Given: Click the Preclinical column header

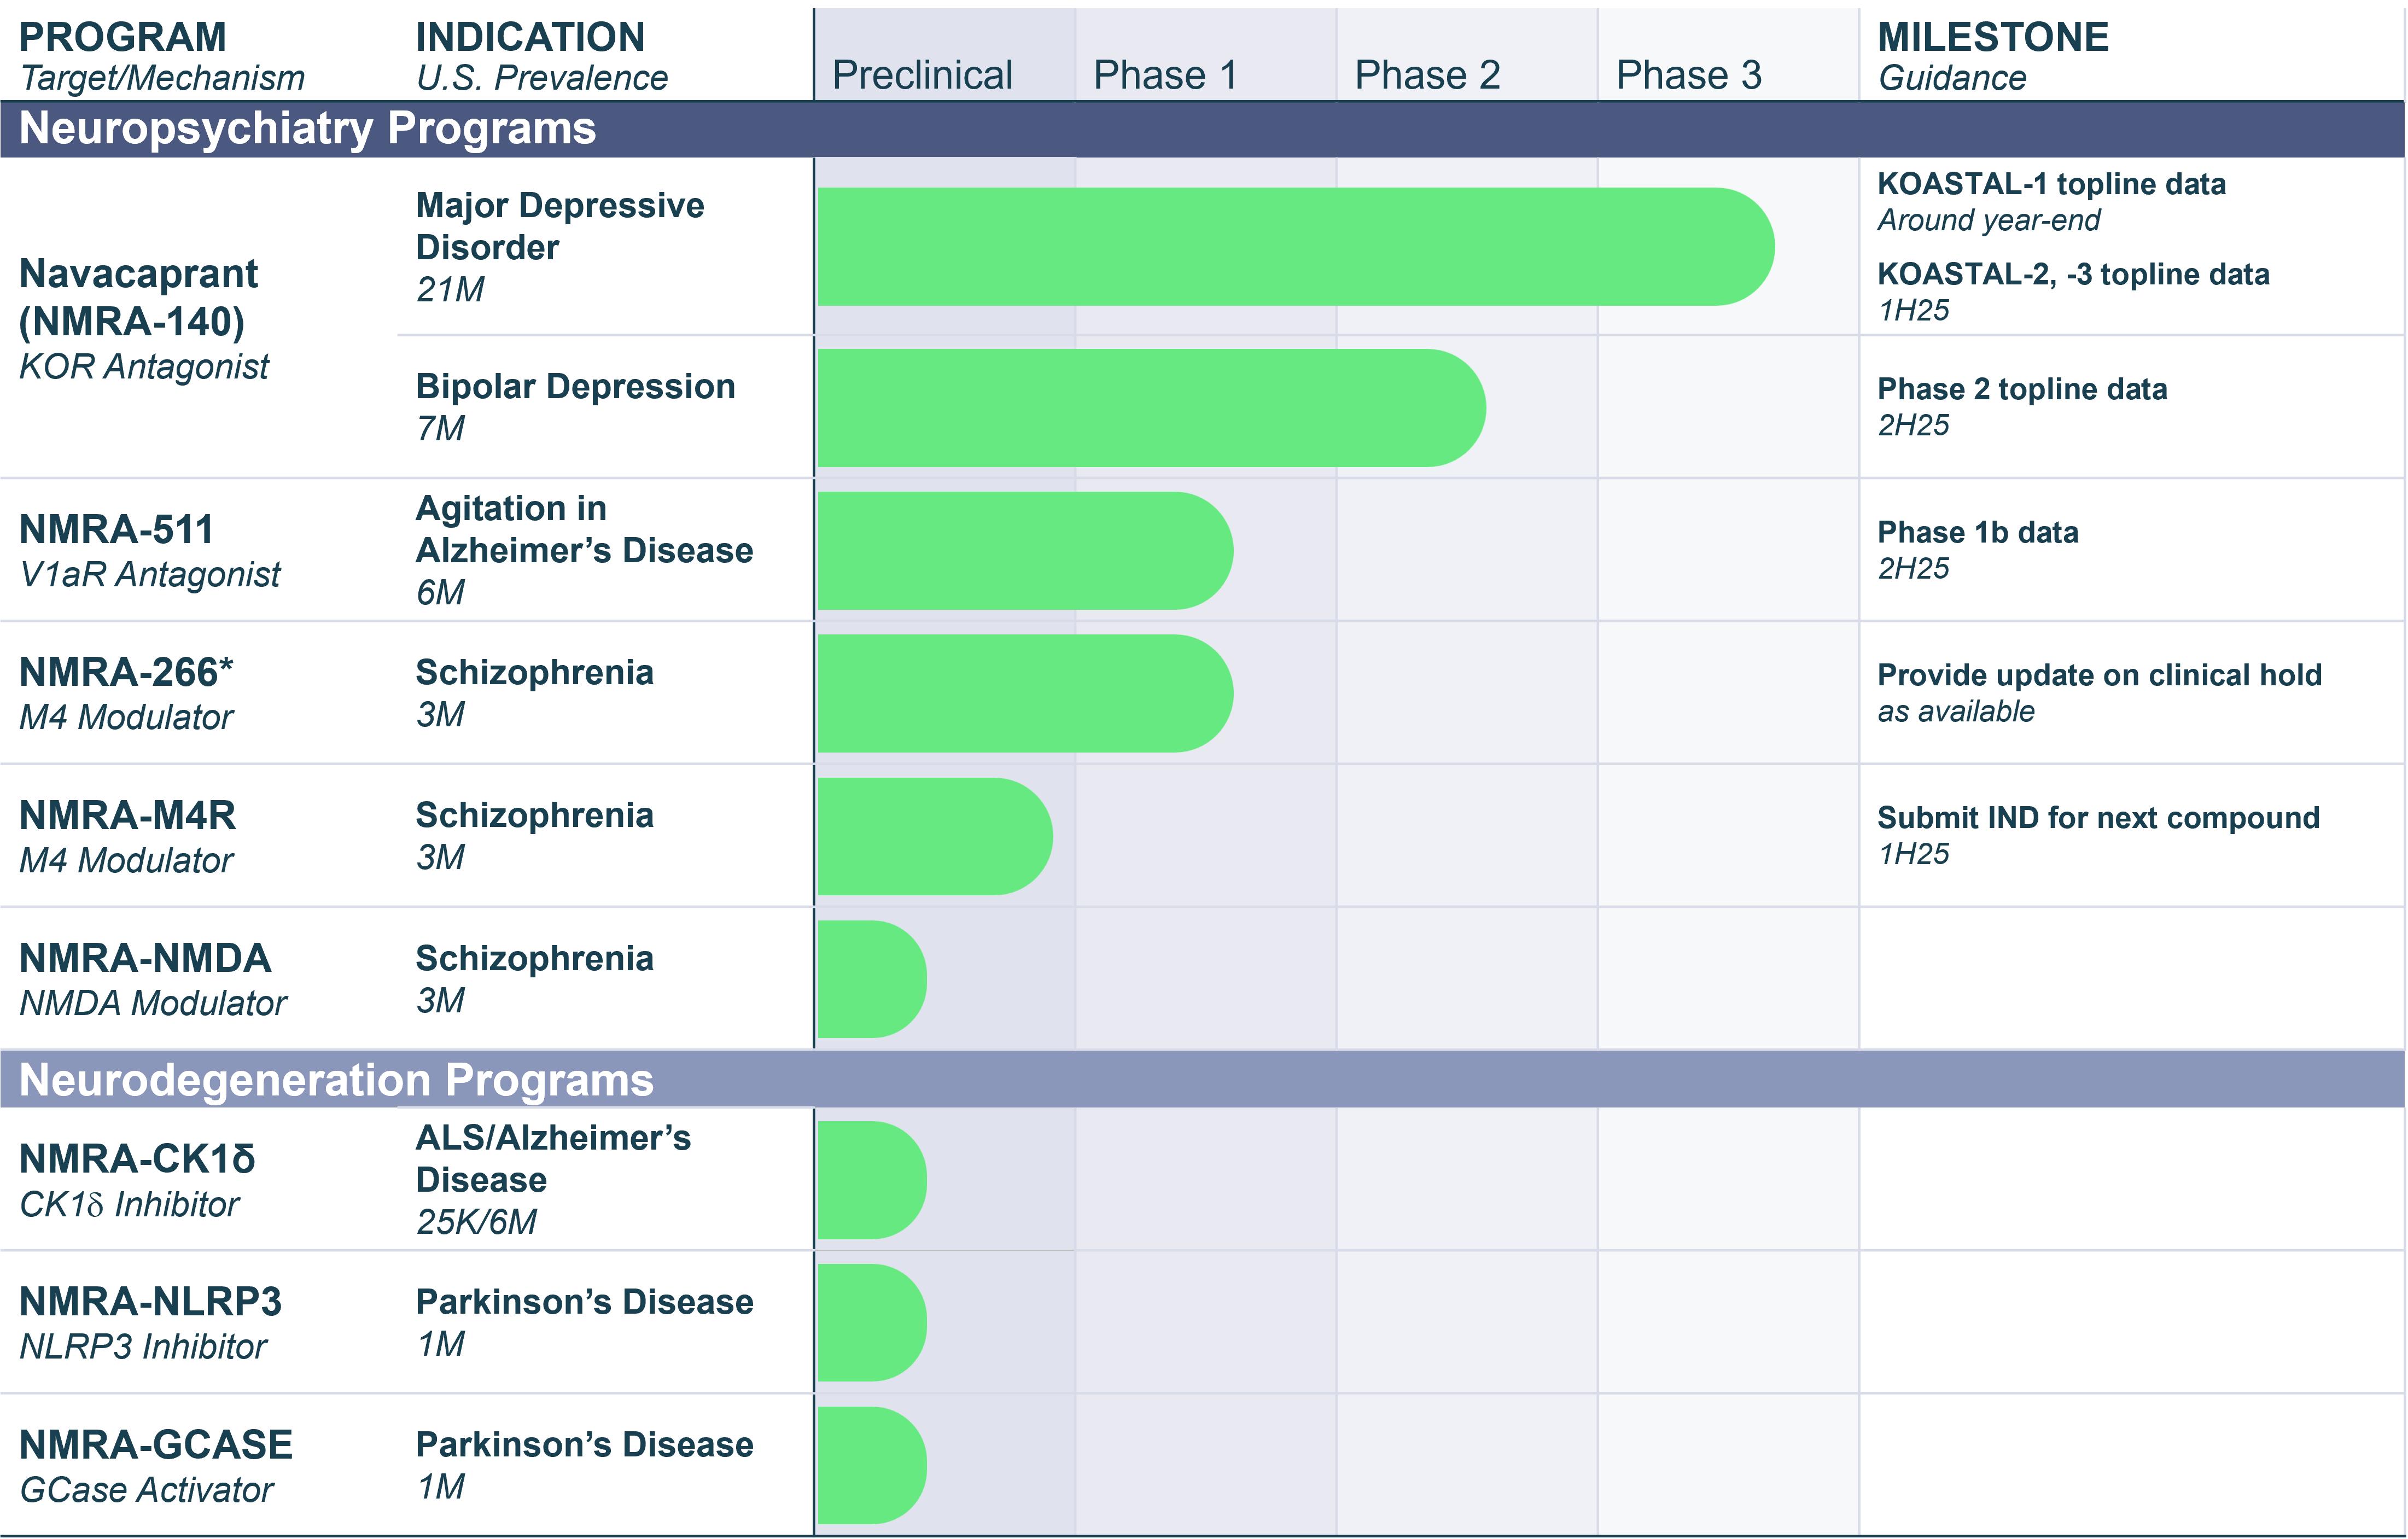Looking at the screenshot, I should click(x=922, y=75).
